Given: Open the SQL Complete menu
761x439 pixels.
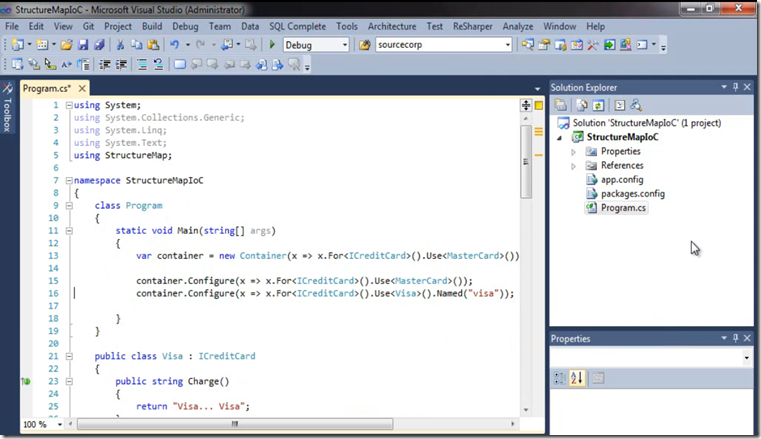Looking at the screenshot, I should coord(298,26).
